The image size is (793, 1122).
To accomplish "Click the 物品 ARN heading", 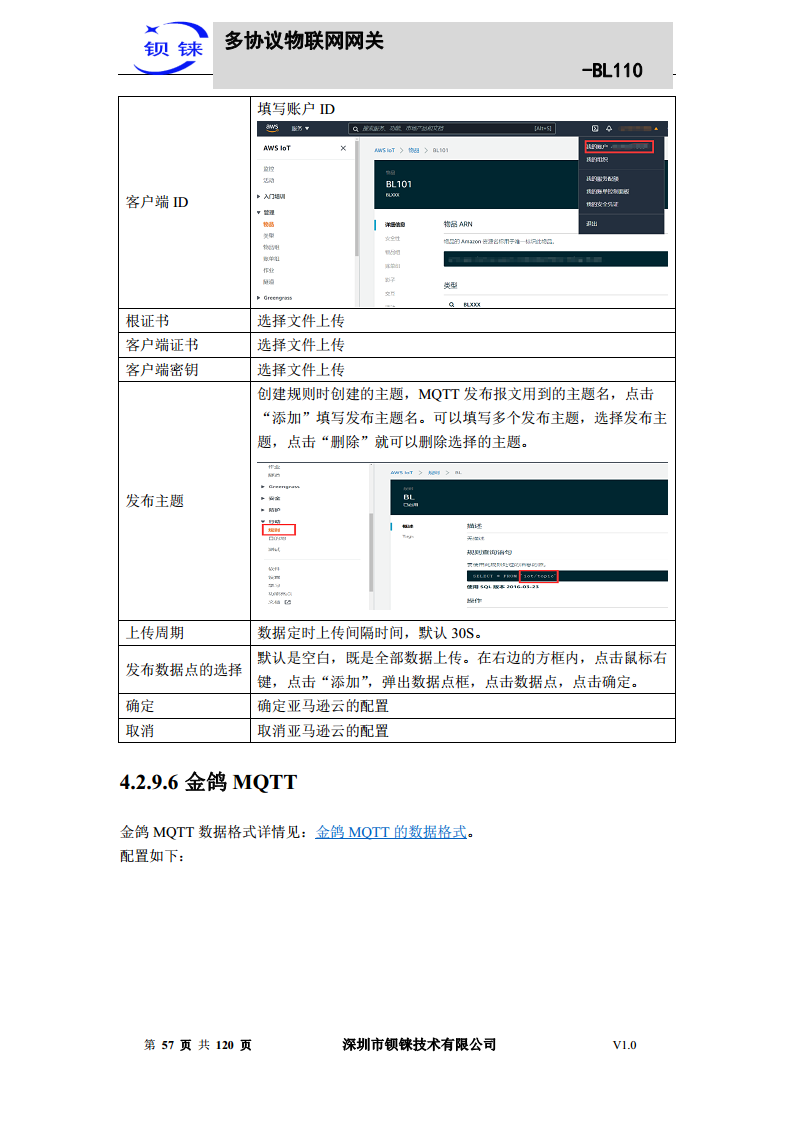I will coord(458,224).
